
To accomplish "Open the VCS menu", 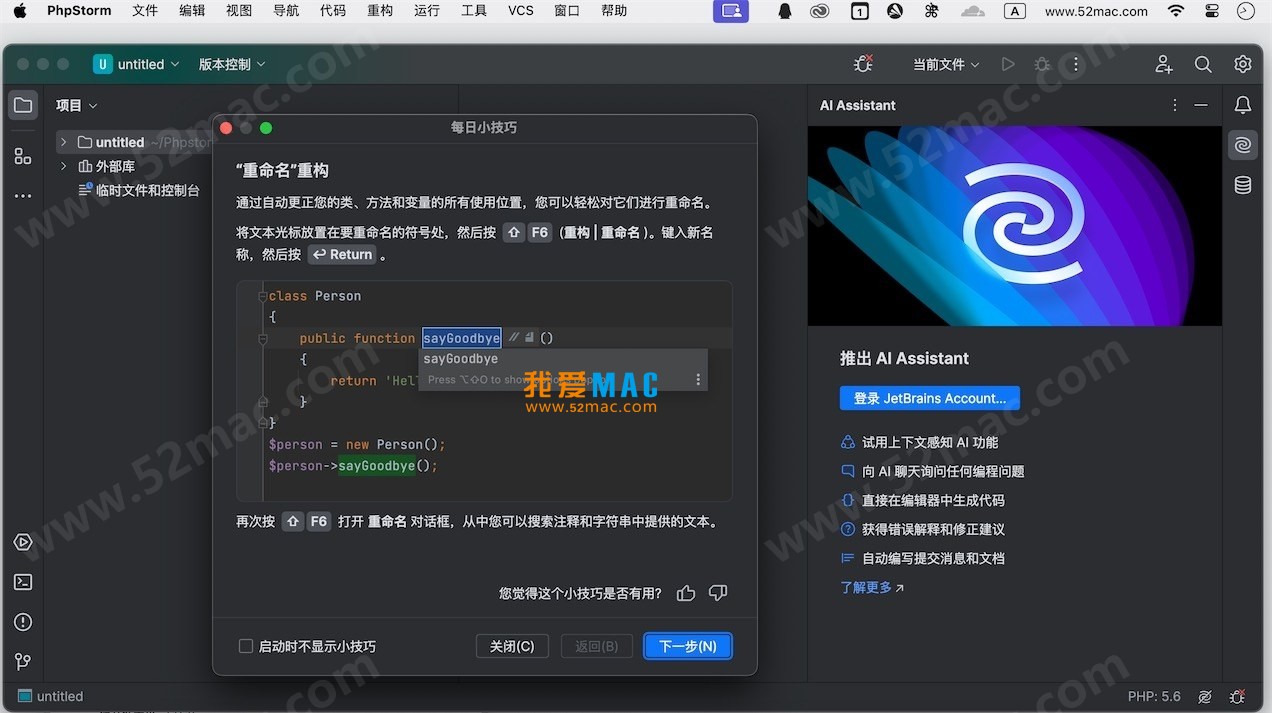I will (521, 11).
